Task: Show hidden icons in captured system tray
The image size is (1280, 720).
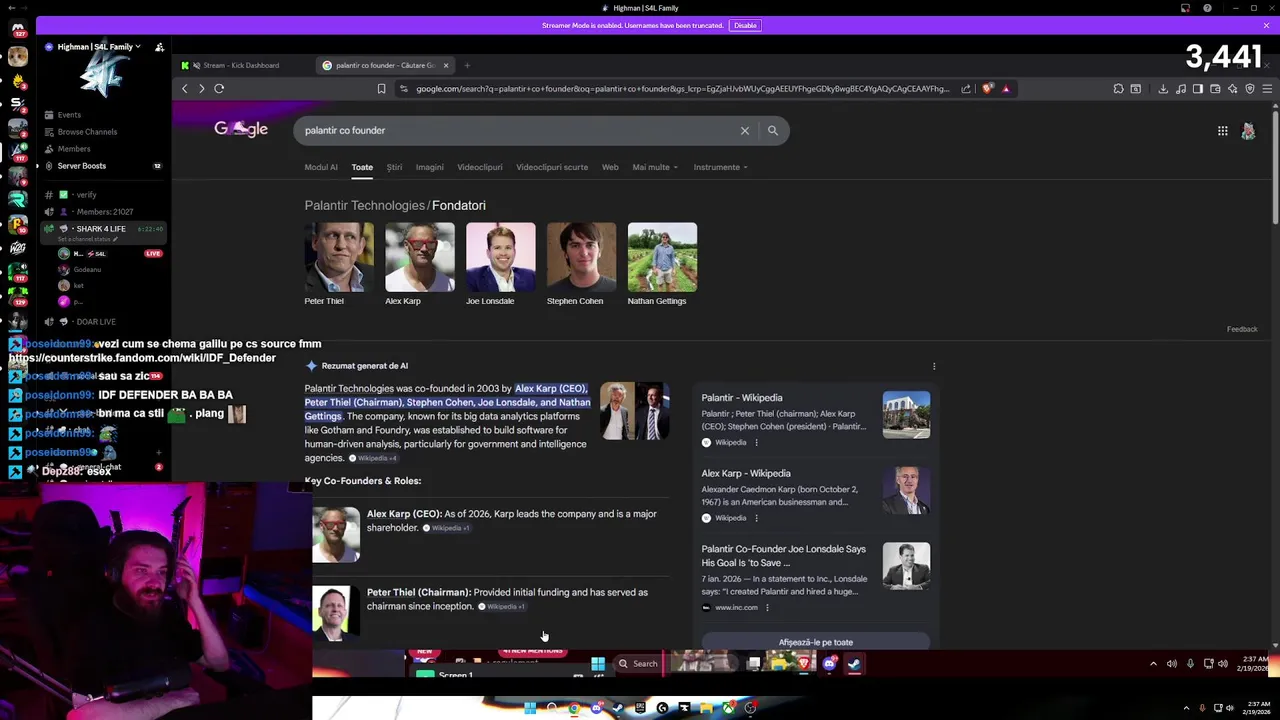Action: (1153, 663)
